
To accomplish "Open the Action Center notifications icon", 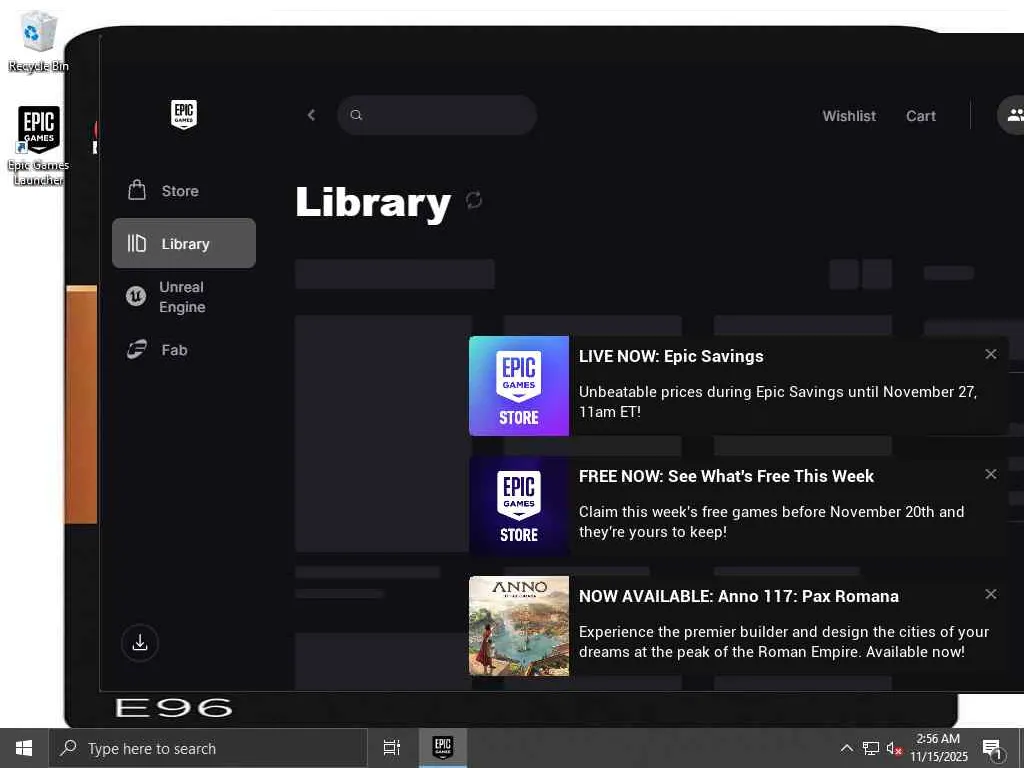I will [991, 748].
